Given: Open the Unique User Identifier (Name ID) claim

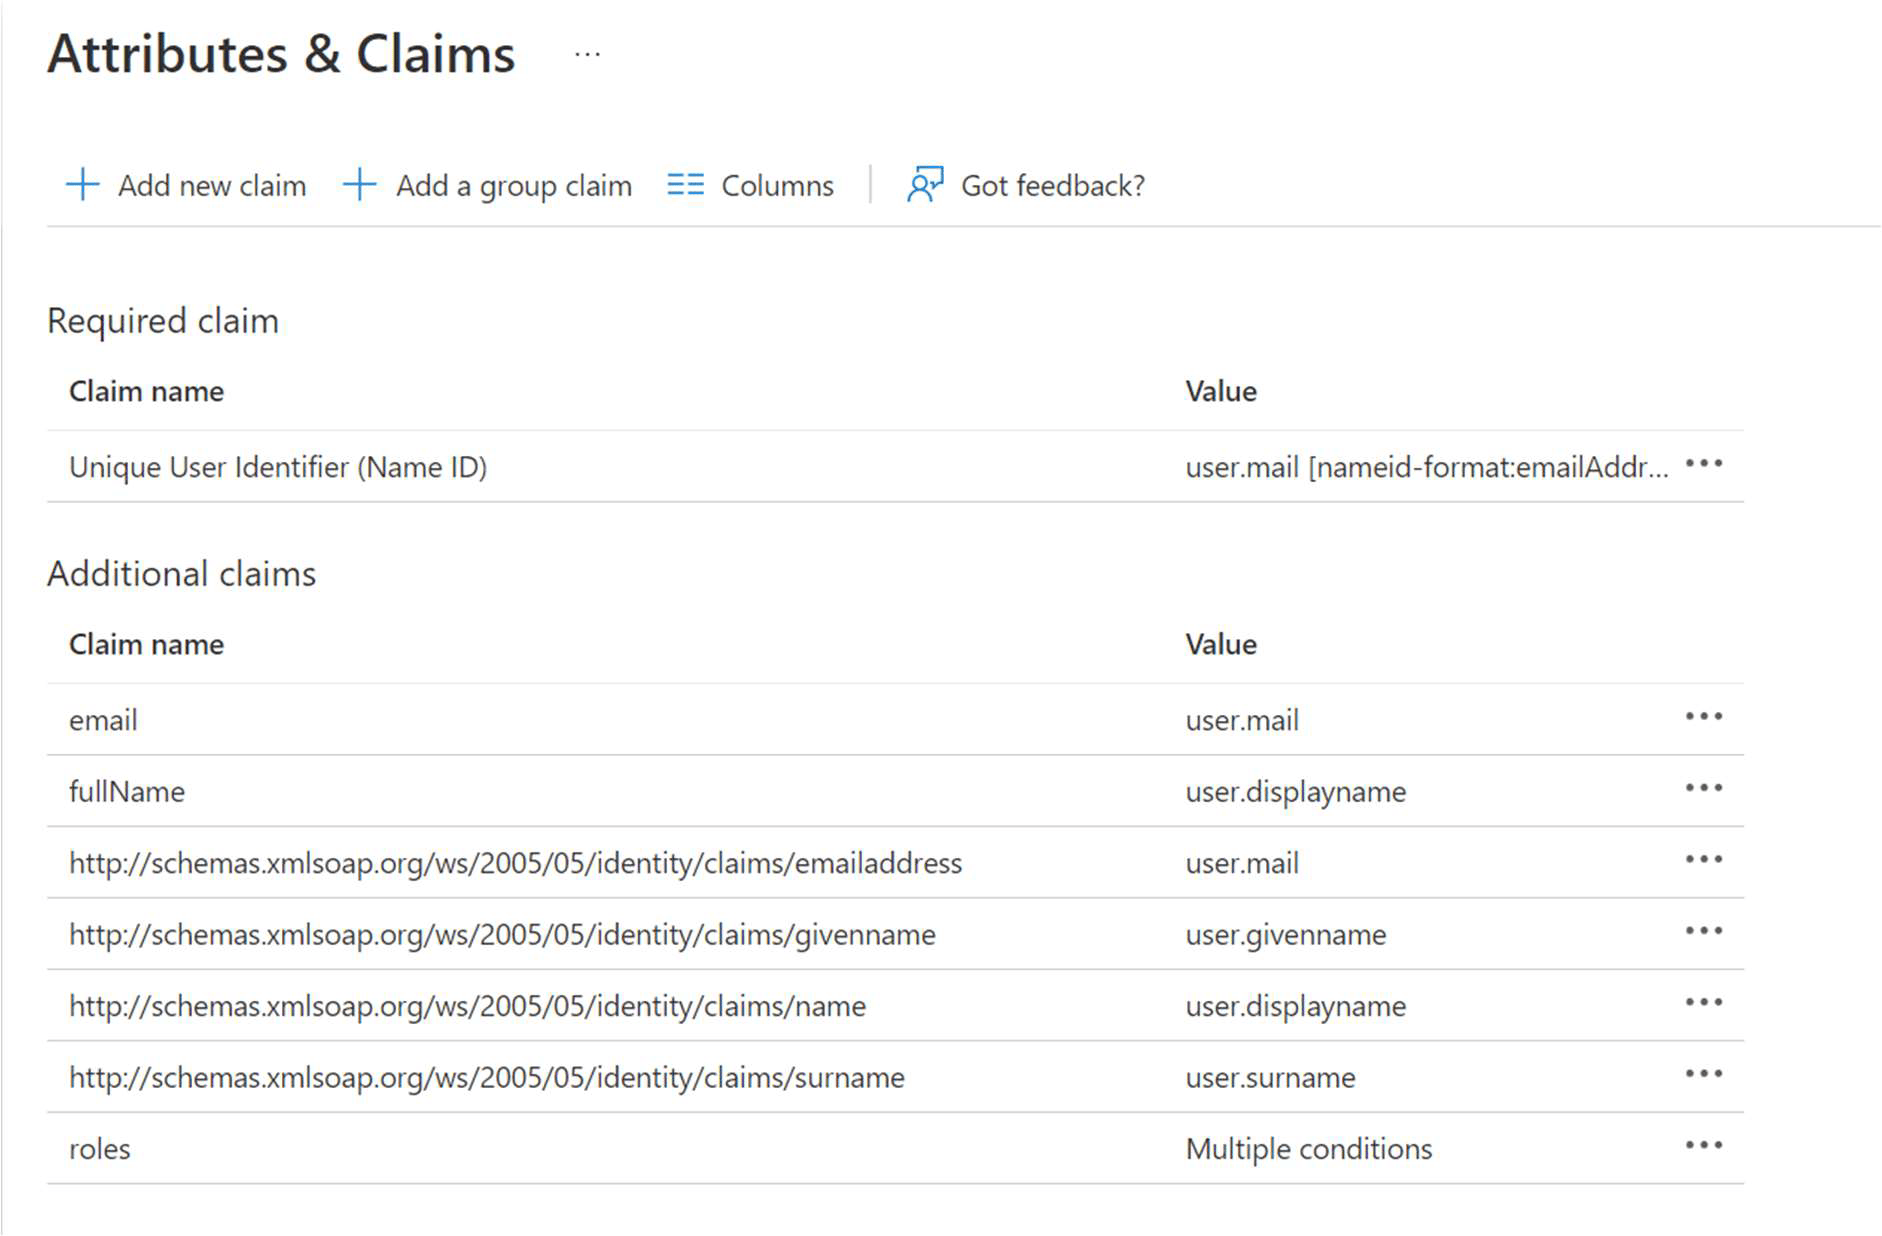Looking at the screenshot, I should pos(277,467).
